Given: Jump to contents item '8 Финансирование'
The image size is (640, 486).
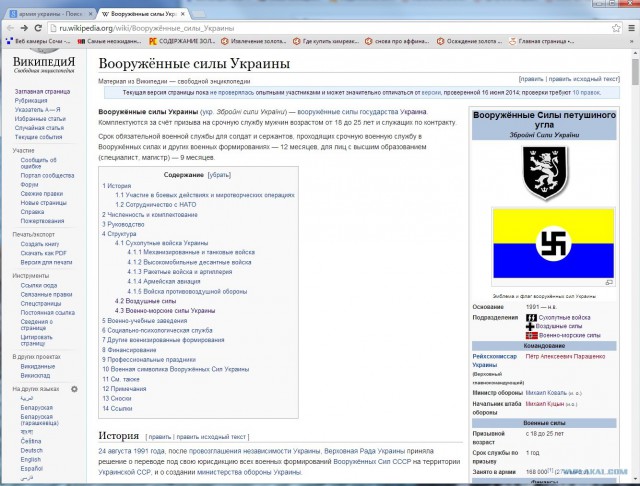Looking at the screenshot, I should coord(129,350).
